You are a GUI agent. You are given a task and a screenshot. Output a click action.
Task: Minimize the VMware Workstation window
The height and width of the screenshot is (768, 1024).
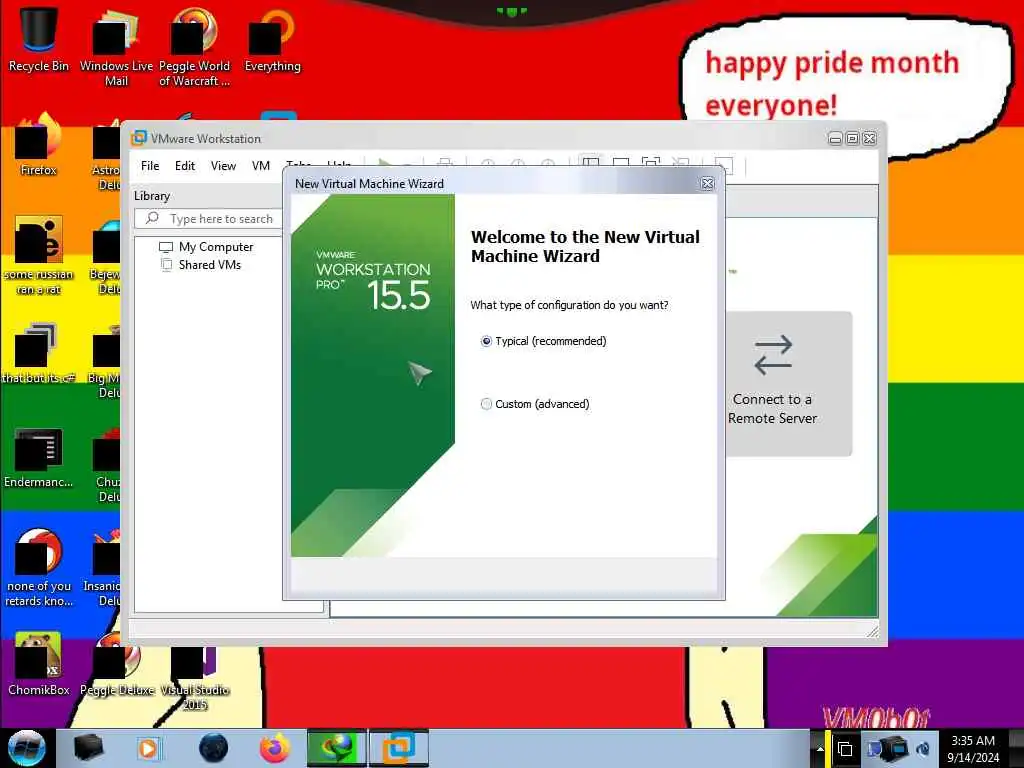tap(835, 138)
